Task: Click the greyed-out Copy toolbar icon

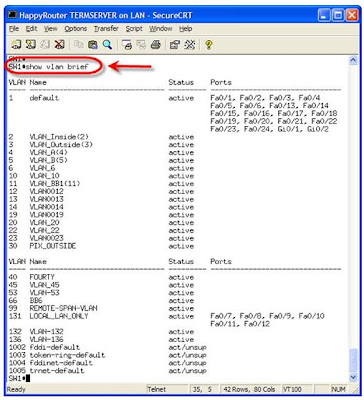Action: pyautogui.click(x=78, y=44)
